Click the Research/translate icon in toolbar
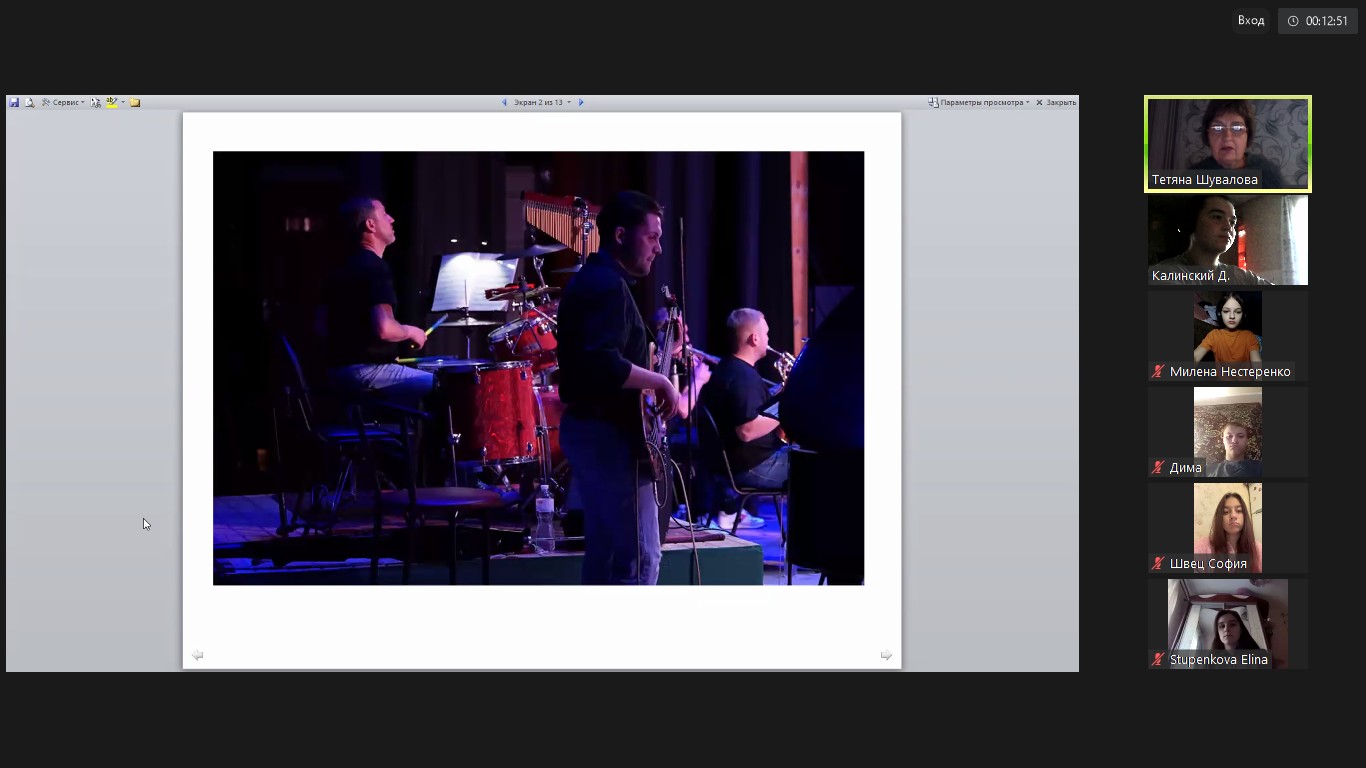This screenshot has width=1366, height=768. coord(96,102)
